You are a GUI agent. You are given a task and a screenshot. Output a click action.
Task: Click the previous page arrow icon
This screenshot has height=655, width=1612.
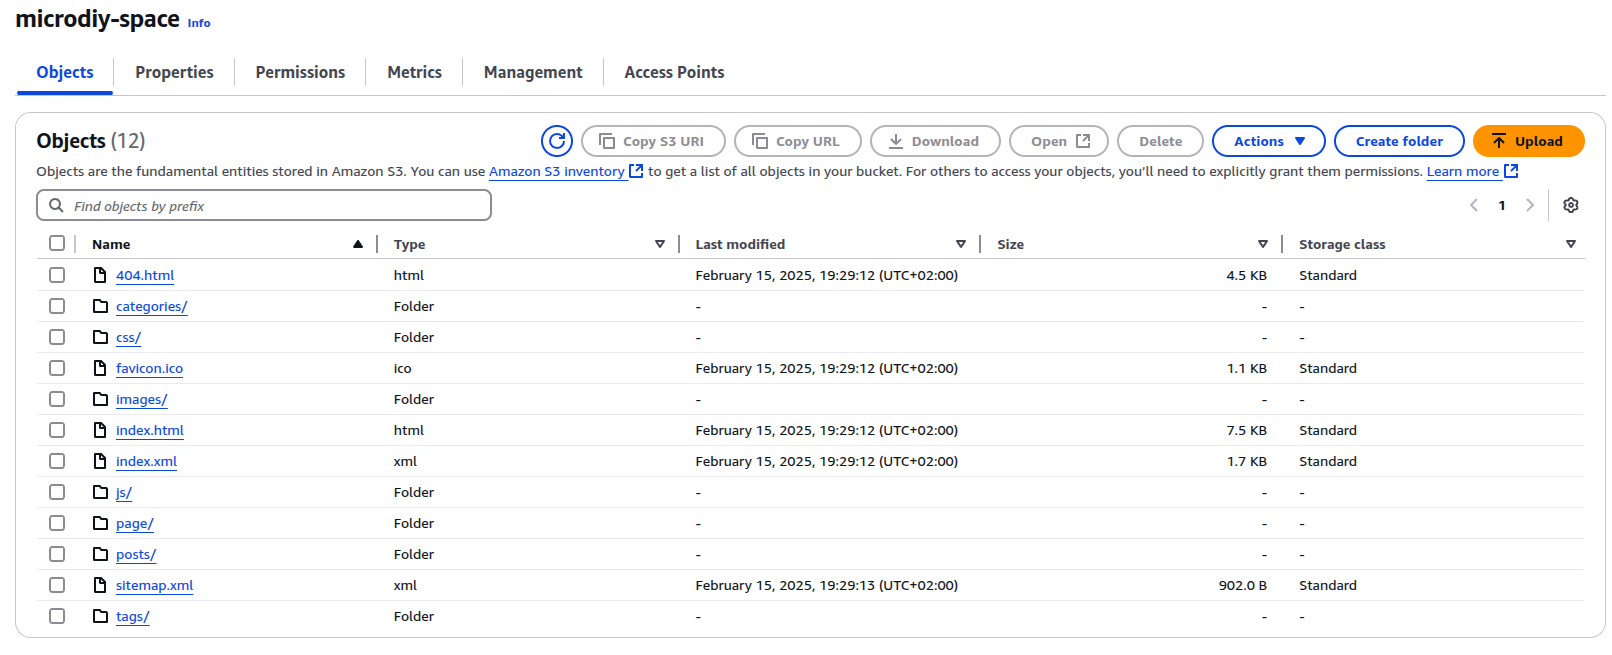pos(1473,205)
